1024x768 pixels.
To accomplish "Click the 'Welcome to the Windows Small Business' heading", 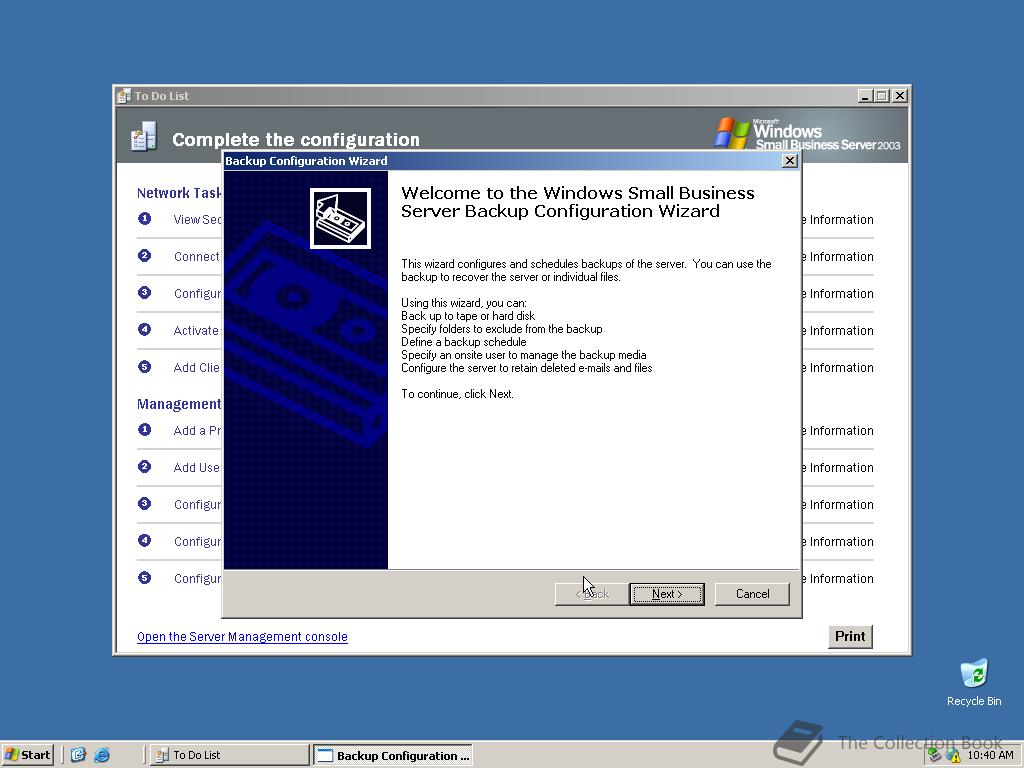I will 577,193.
